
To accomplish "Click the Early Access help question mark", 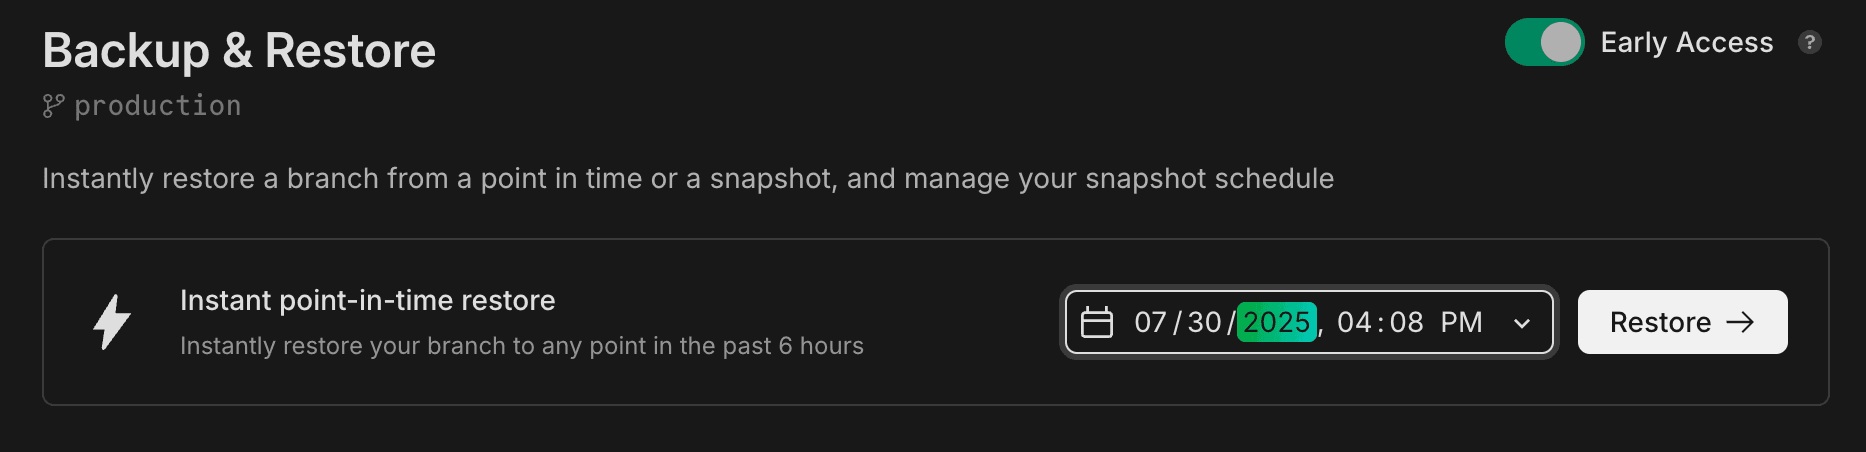I will click(x=1809, y=42).
